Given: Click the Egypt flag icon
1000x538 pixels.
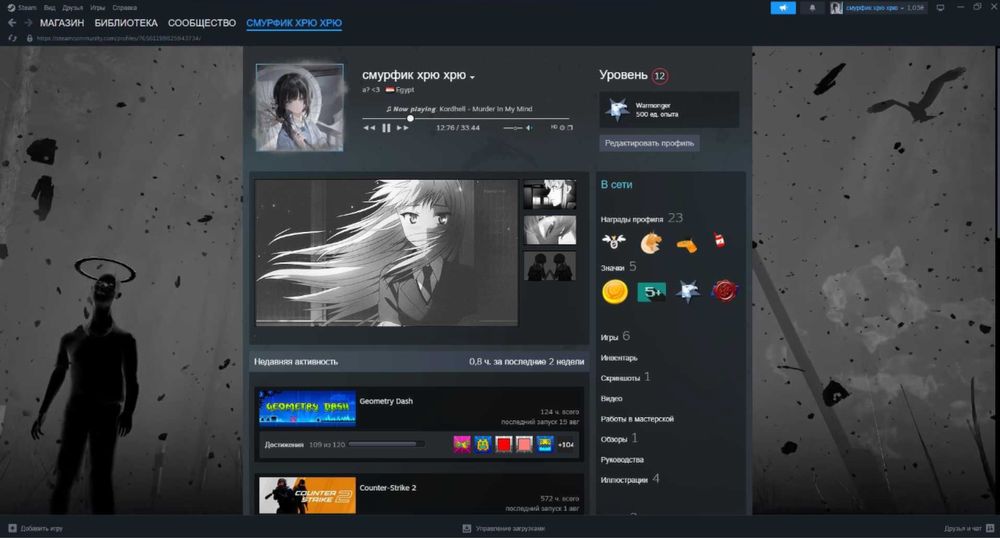Looking at the screenshot, I should [390, 90].
